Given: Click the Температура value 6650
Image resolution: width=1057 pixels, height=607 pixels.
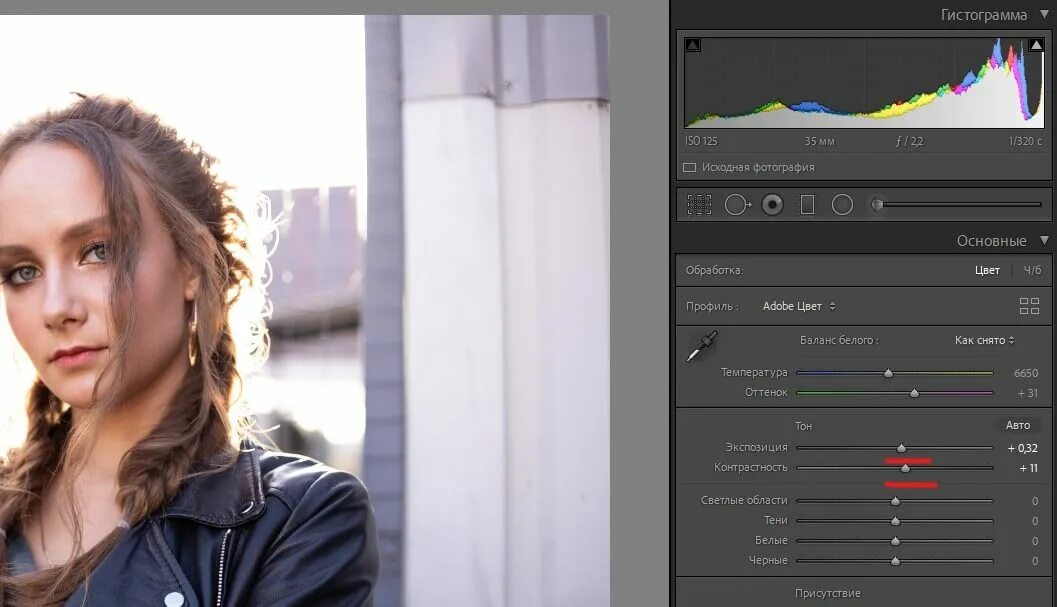Looking at the screenshot, I should tap(1025, 373).
